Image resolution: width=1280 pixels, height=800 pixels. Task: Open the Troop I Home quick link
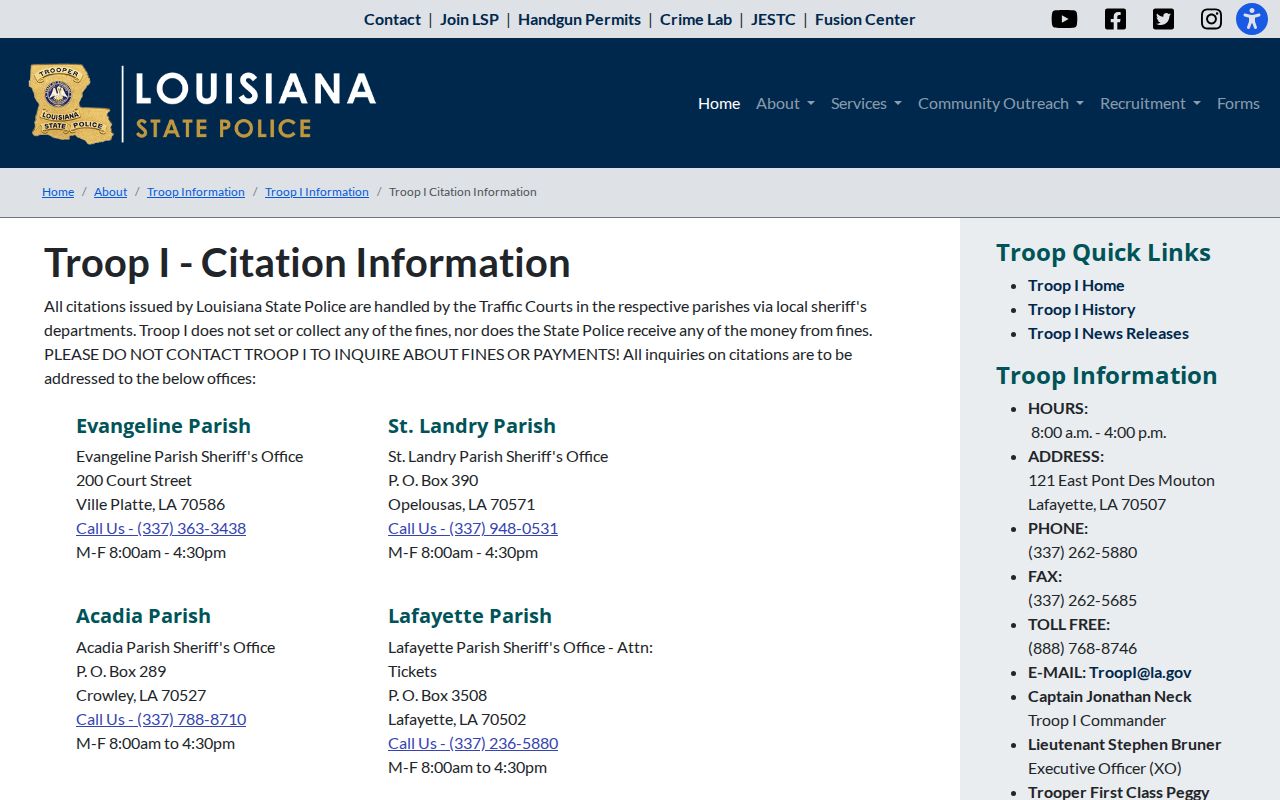pyautogui.click(x=1076, y=285)
